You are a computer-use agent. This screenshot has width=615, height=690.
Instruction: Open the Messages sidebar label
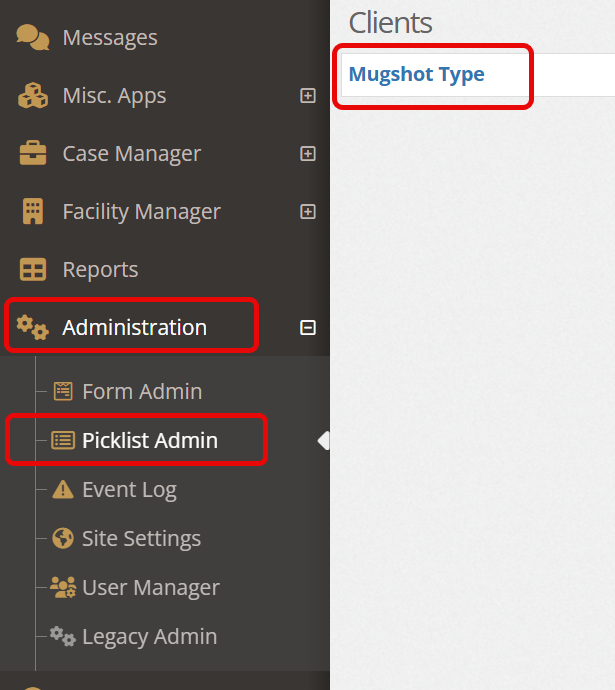[110, 37]
